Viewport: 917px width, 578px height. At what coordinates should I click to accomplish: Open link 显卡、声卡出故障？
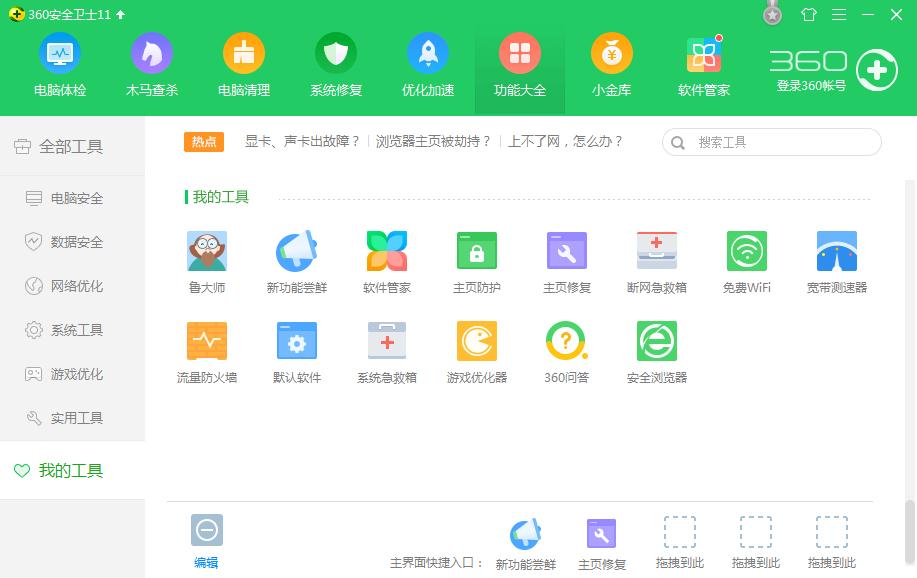coord(302,142)
